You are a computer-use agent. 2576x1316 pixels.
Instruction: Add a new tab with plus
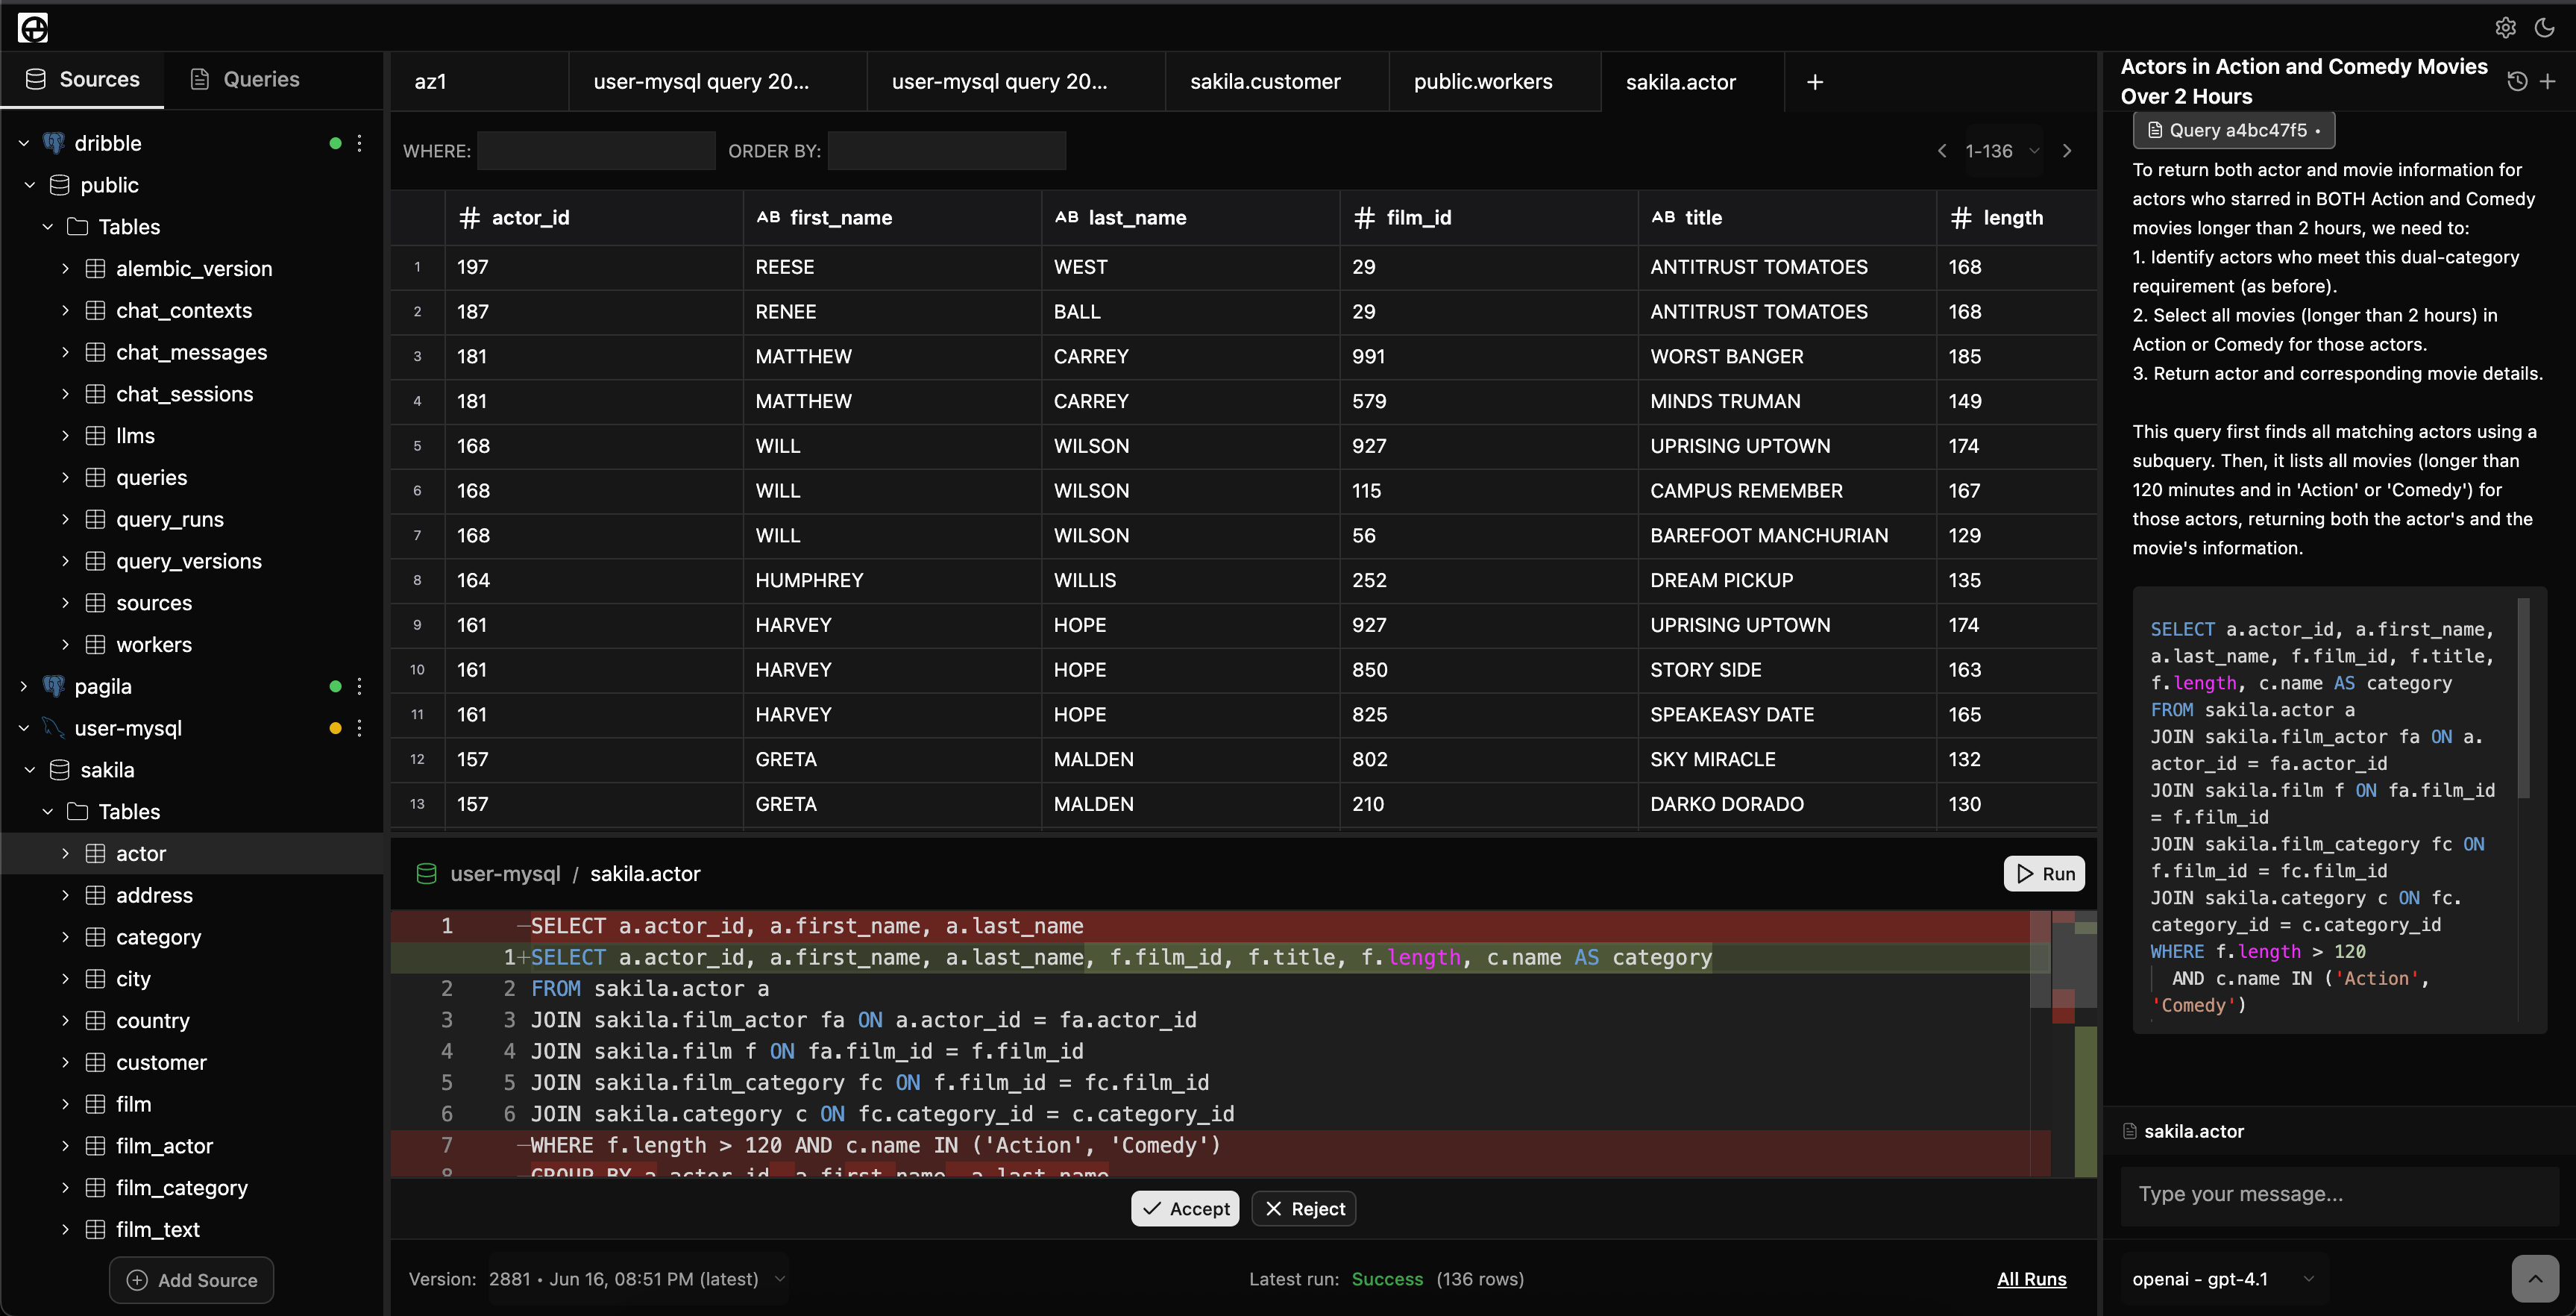pyautogui.click(x=1815, y=82)
